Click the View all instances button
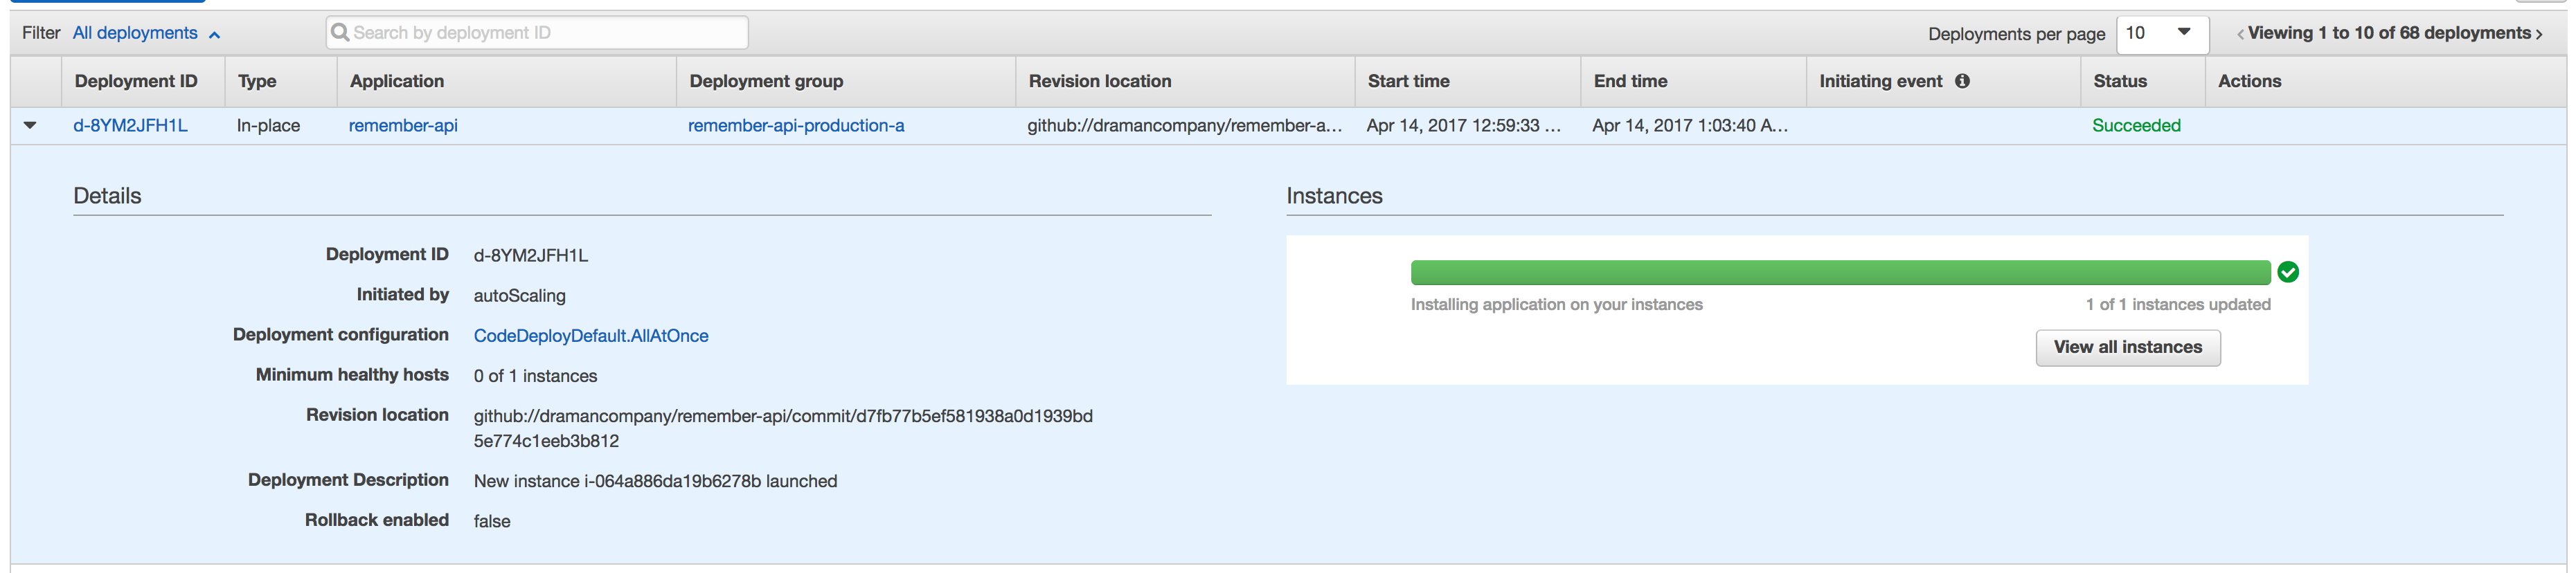The width and height of the screenshot is (2576, 573). 2128,347
